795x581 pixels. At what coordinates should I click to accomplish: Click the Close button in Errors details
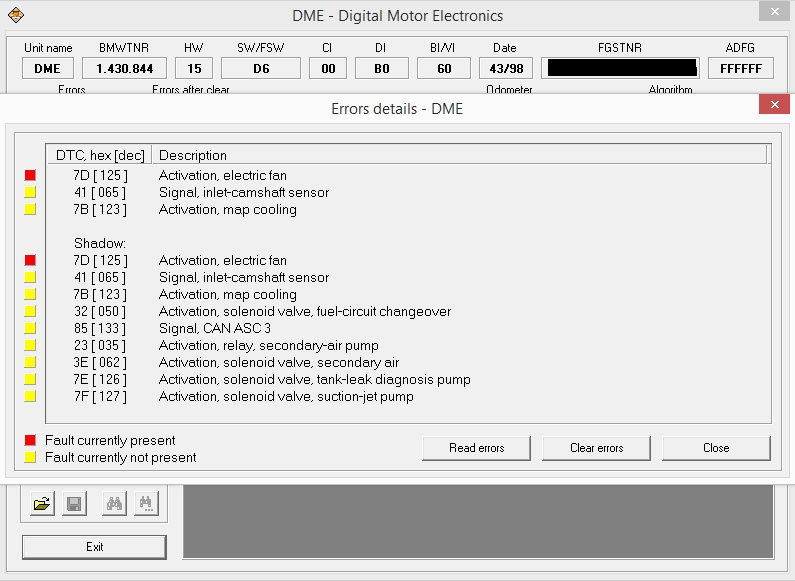(716, 448)
